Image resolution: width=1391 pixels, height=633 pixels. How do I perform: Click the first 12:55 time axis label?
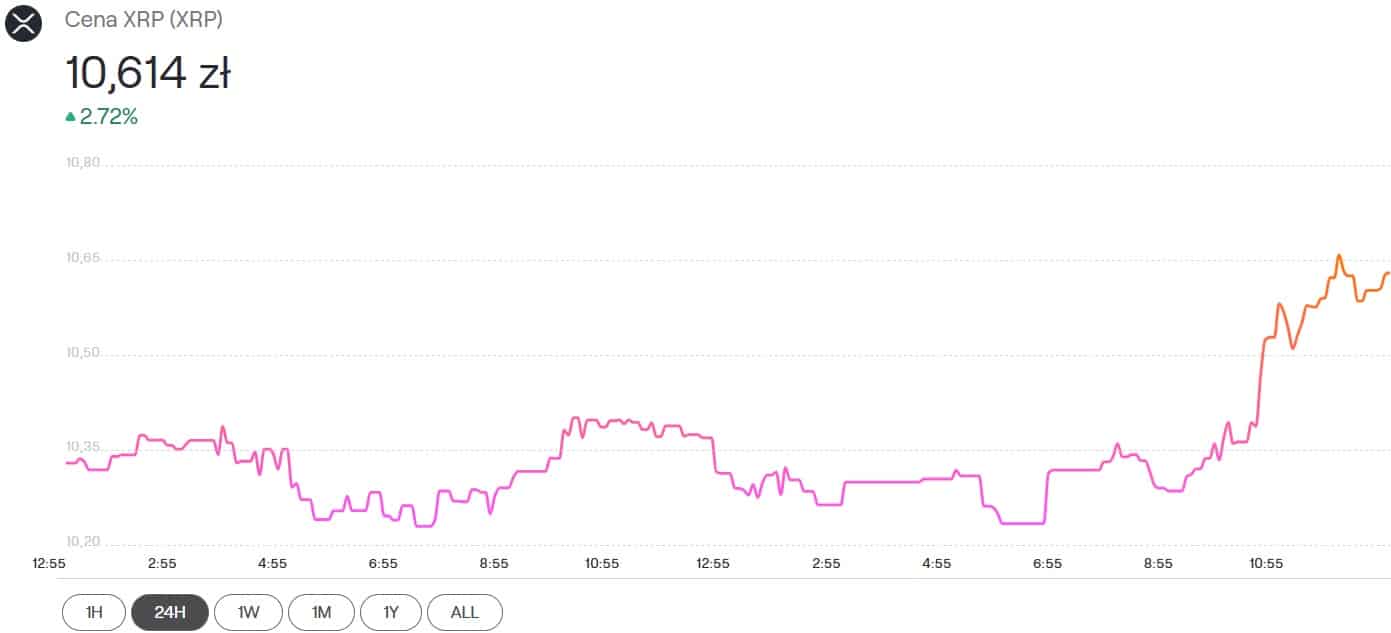[x=49, y=564]
